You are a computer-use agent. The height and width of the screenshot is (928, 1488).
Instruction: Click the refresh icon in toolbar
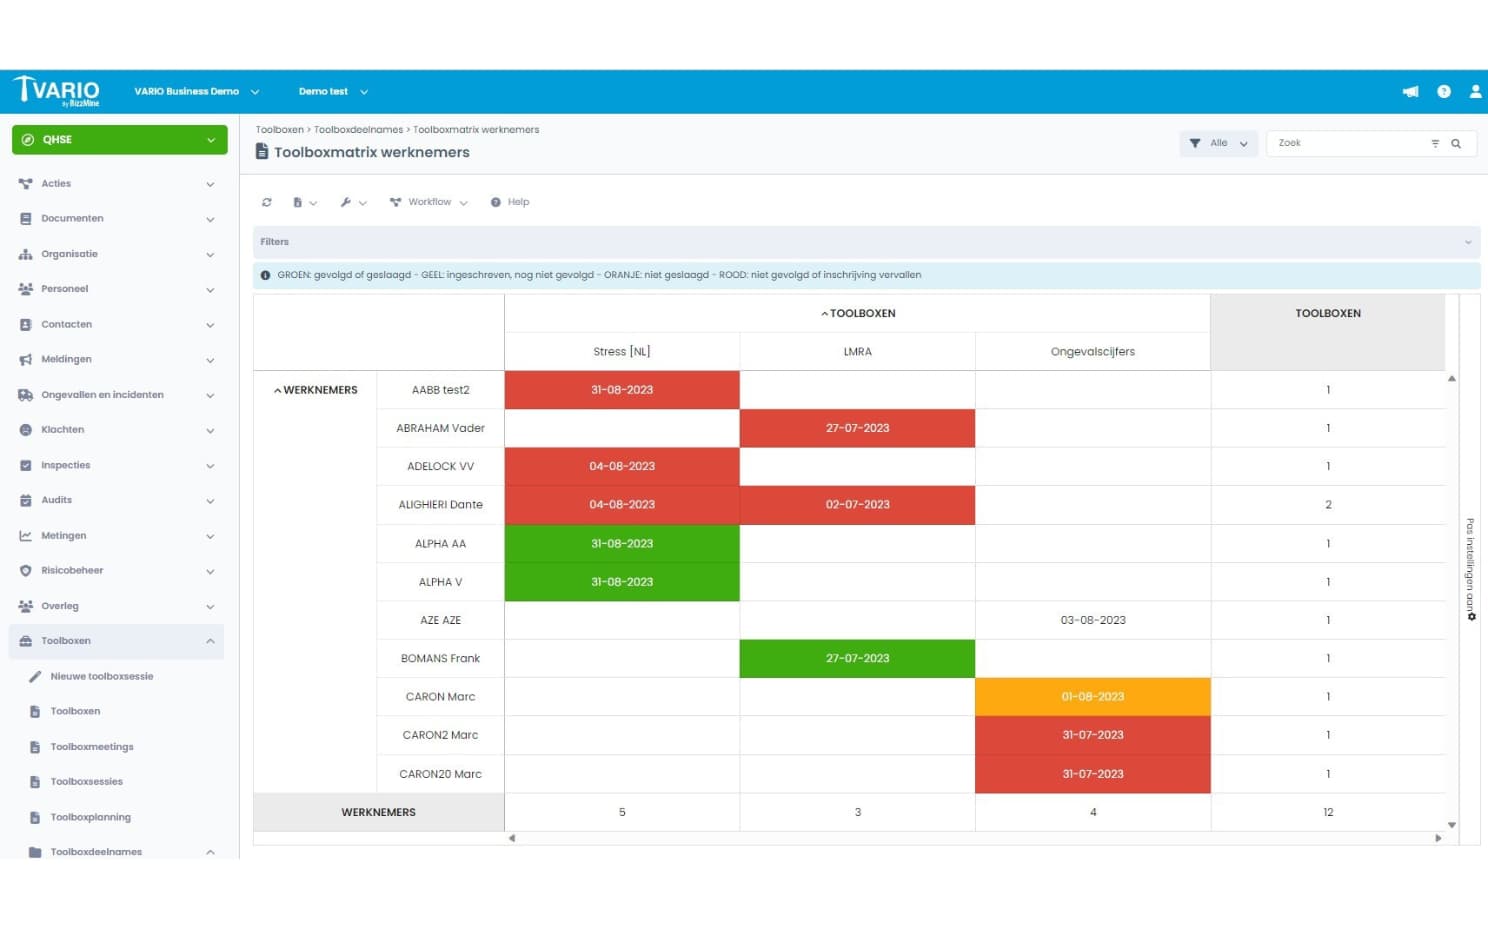267,202
